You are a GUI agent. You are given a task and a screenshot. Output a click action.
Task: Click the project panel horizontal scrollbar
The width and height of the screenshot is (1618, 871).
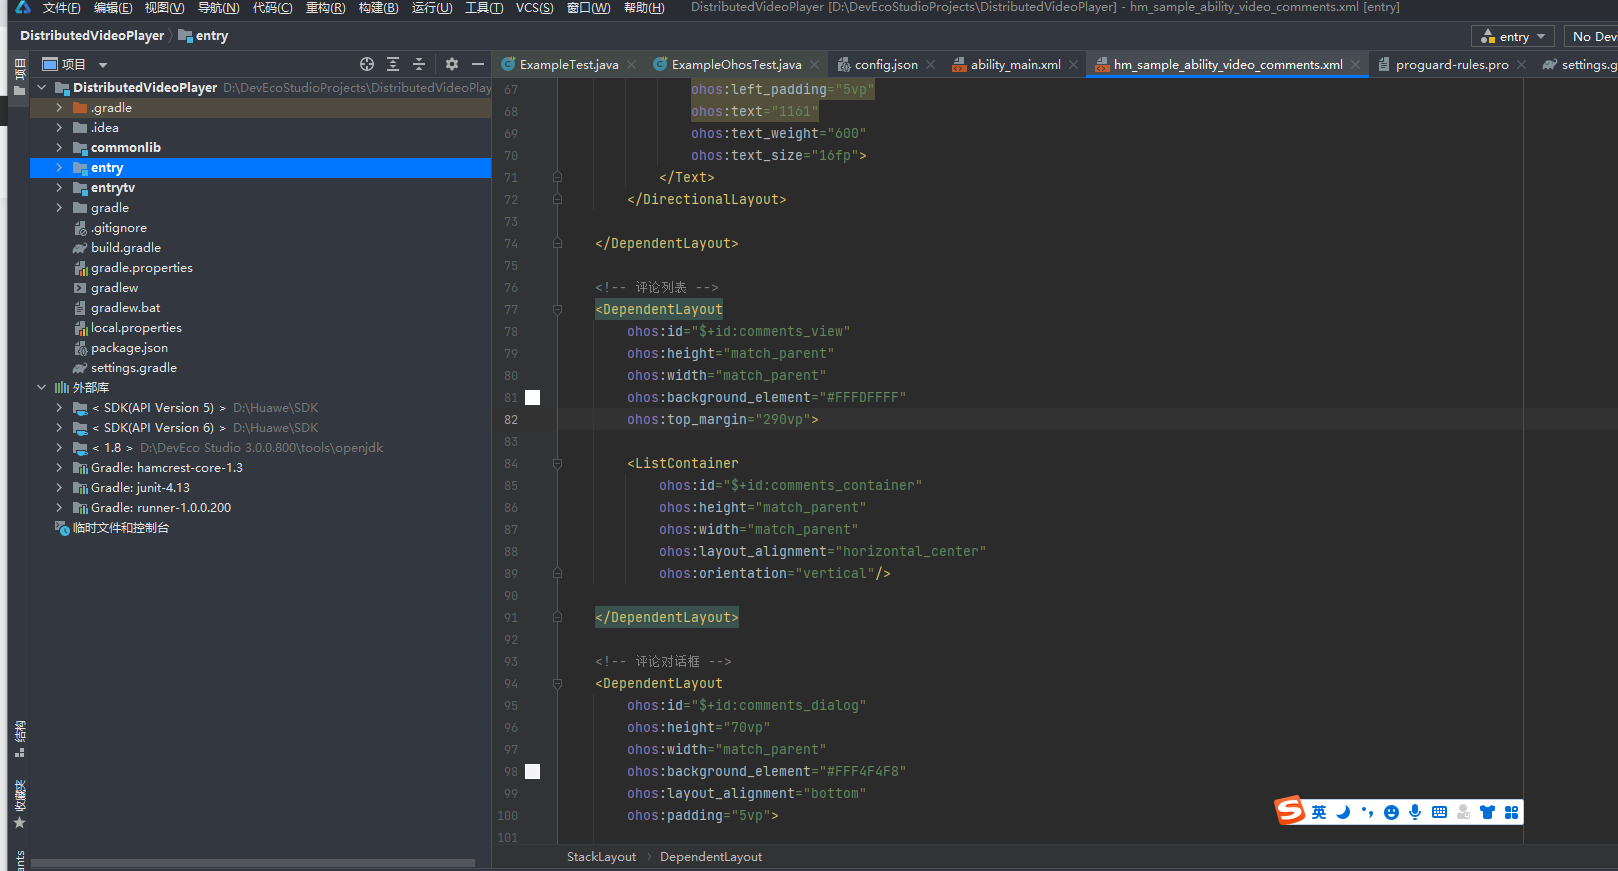point(253,863)
